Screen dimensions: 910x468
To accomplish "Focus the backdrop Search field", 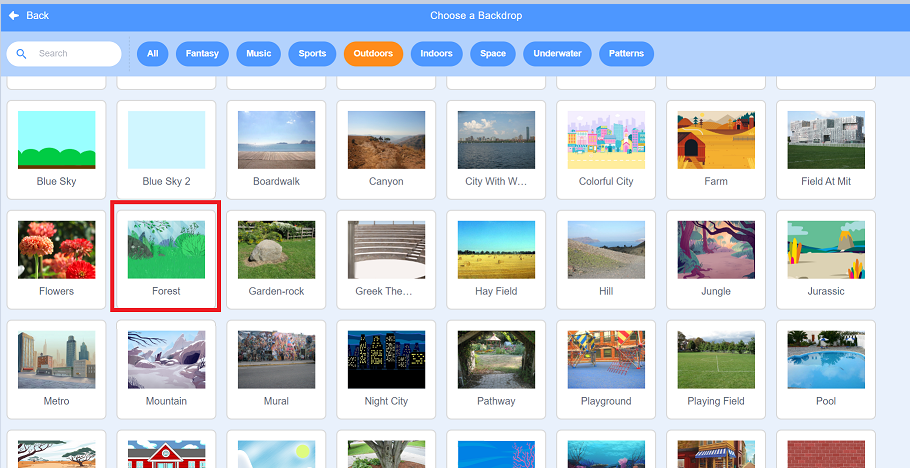I will [64, 53].
